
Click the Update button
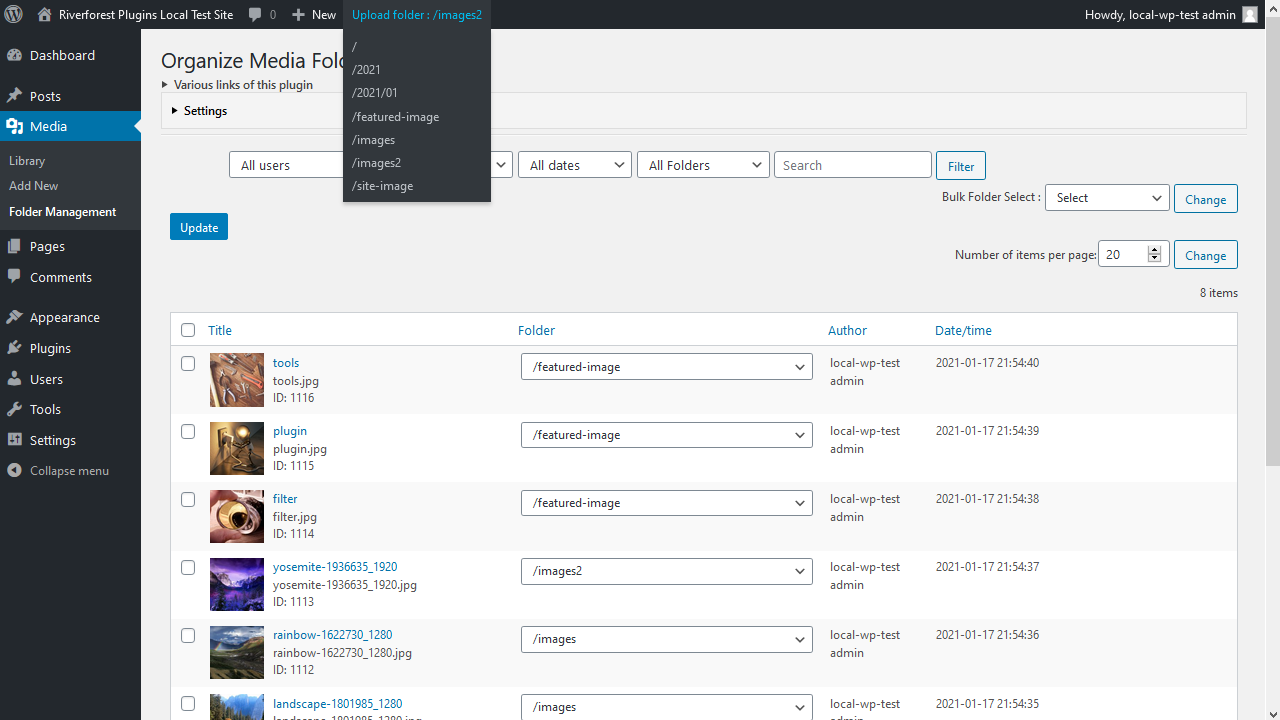(x=199, y=227)
